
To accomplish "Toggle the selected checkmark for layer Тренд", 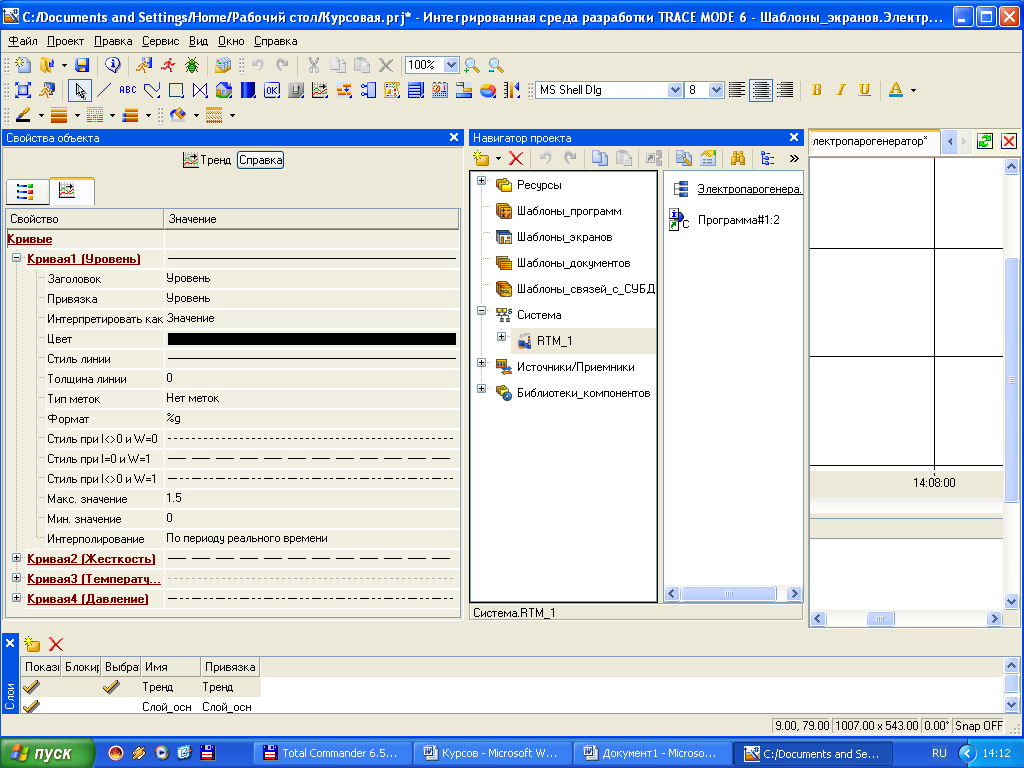I will tap(112, 686).
